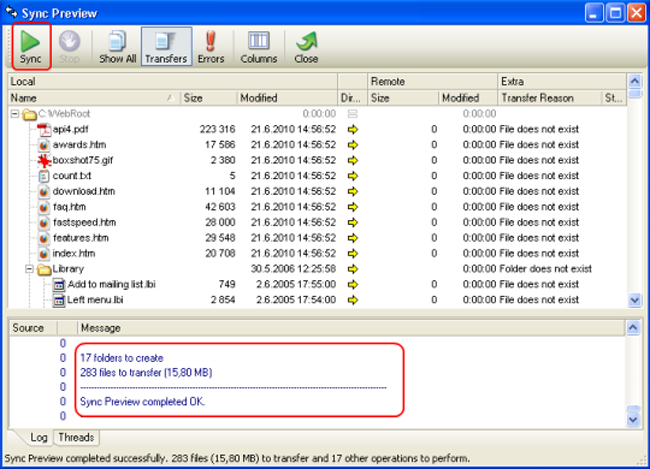Click direction arrow for awards.htm

pyautogui.click(x=353, y=145)
